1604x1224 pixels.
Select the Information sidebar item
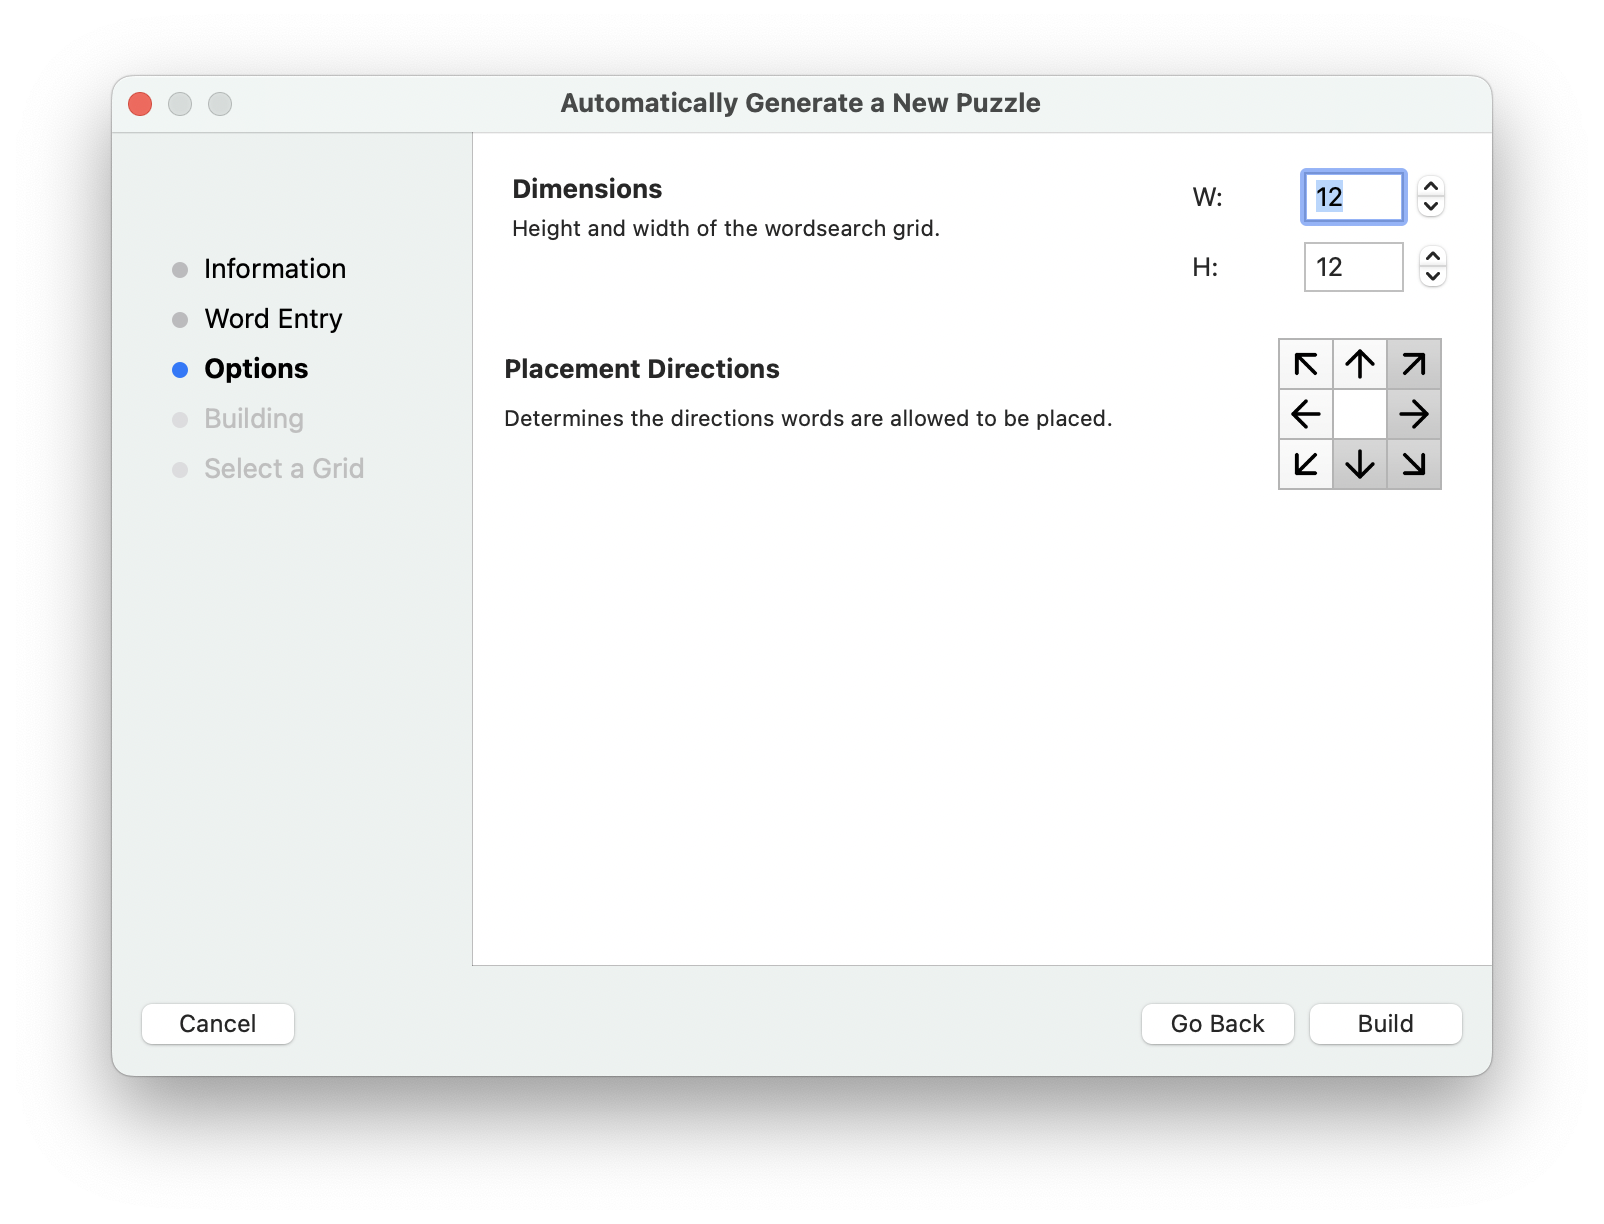tap(274, 269)
